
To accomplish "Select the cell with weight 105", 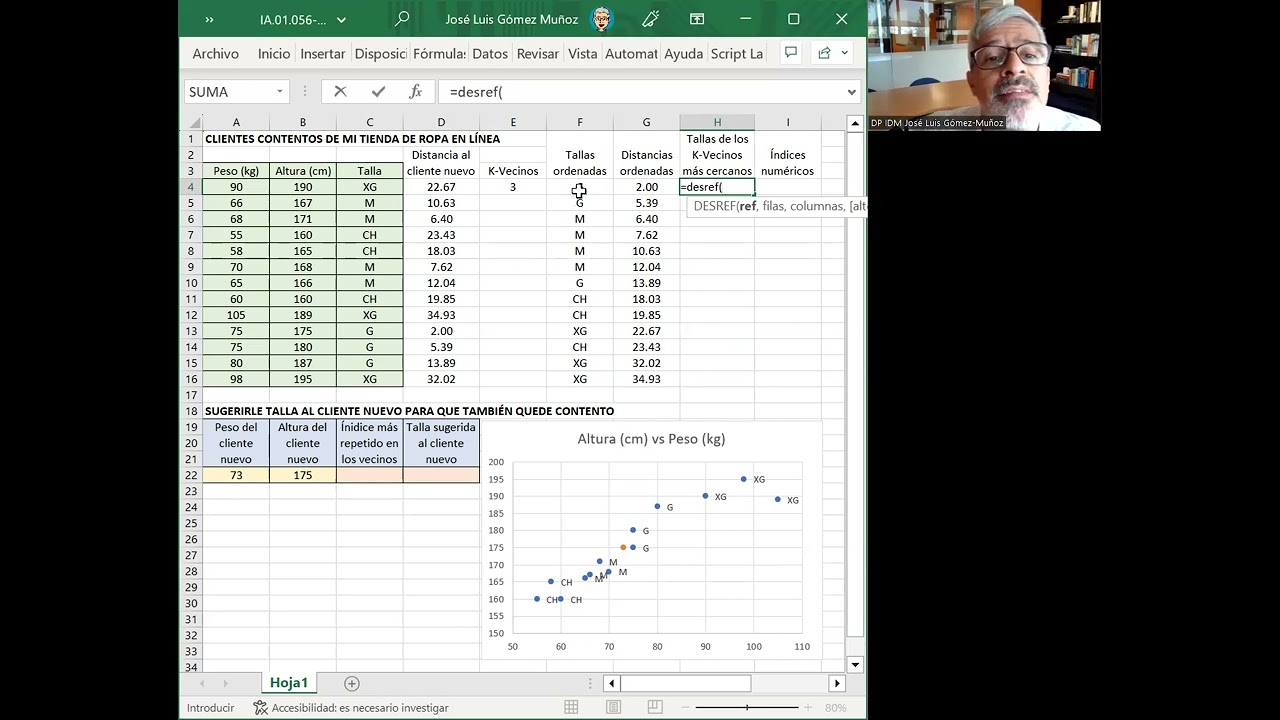I will click(x=236, y=315).
